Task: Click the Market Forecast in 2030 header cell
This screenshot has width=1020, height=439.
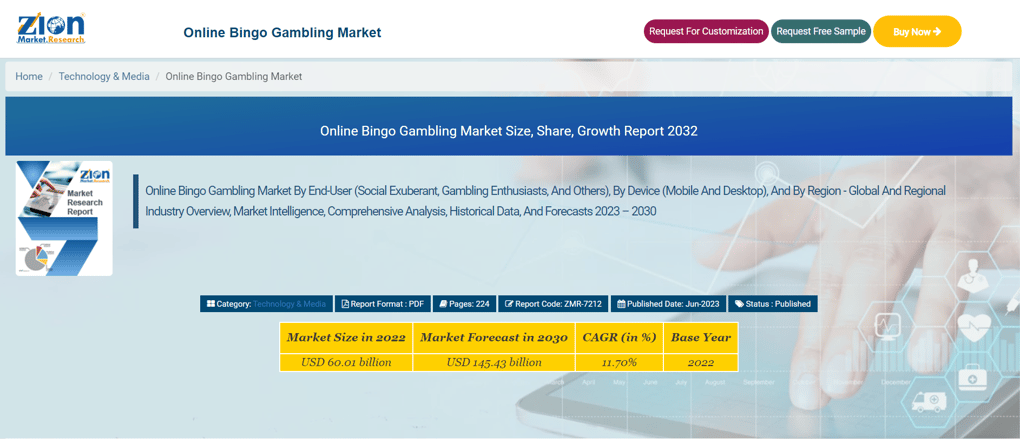Action: (494, 338)
